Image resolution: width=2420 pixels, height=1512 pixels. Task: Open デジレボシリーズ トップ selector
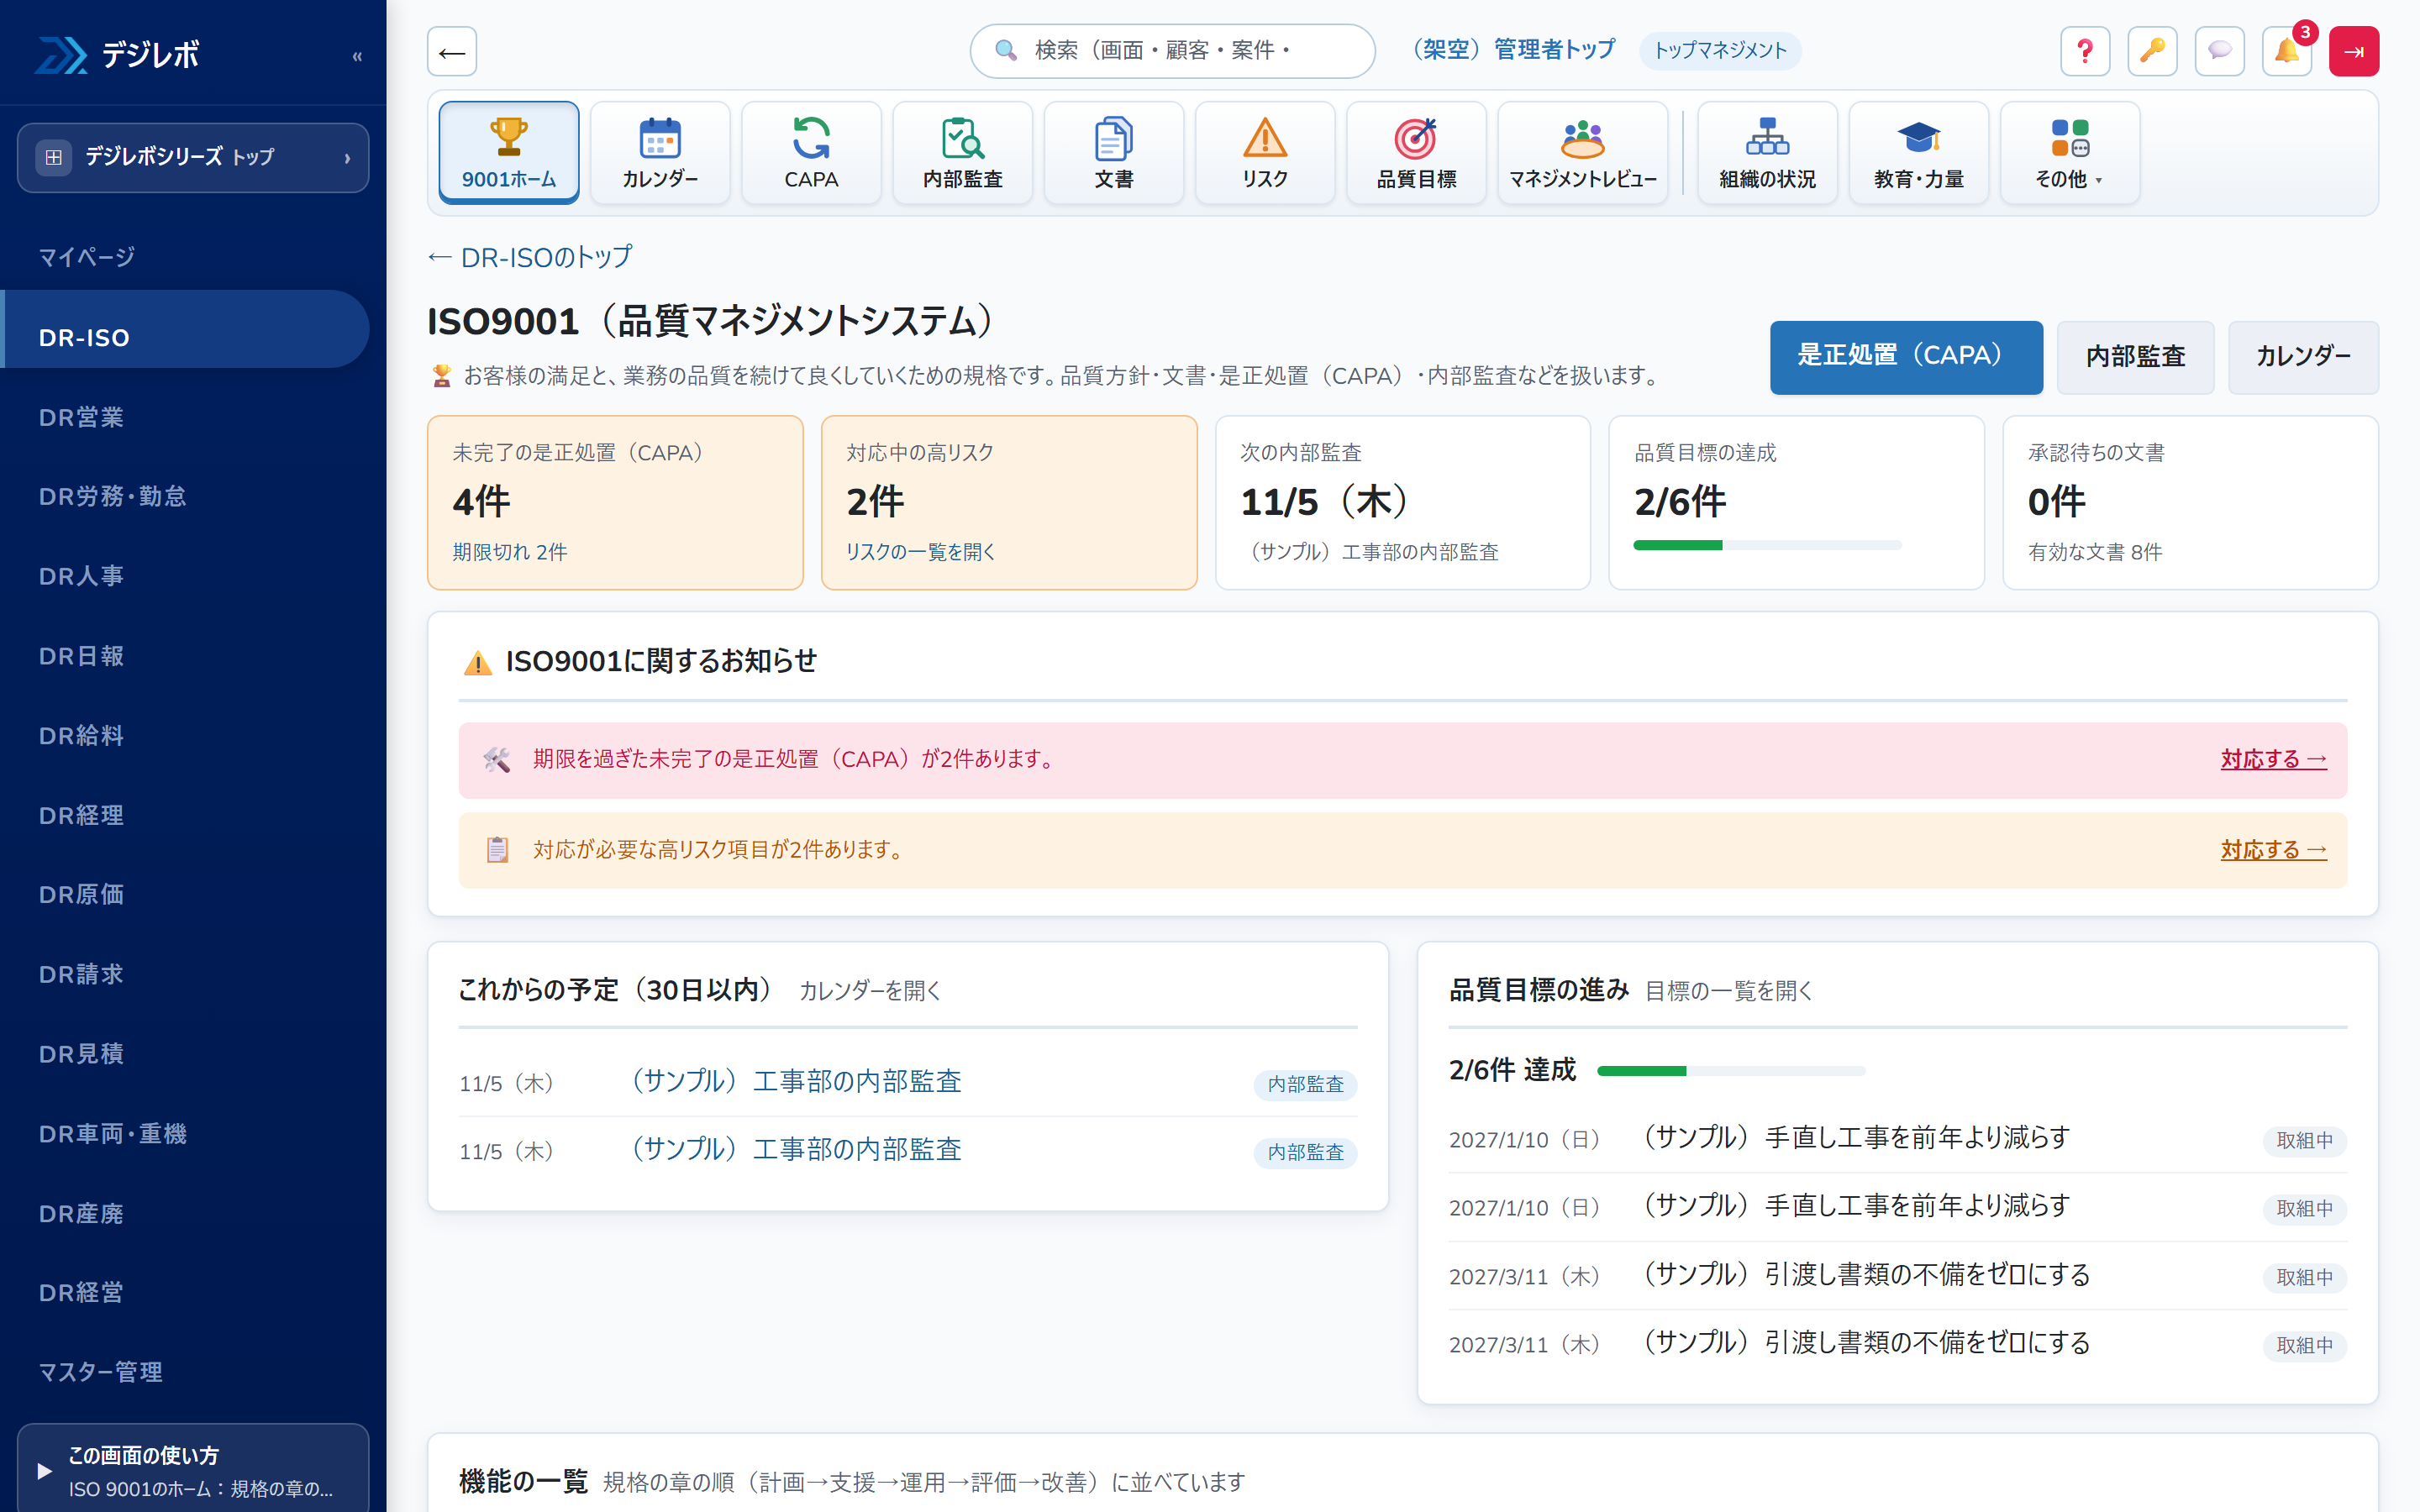(193, 157)
